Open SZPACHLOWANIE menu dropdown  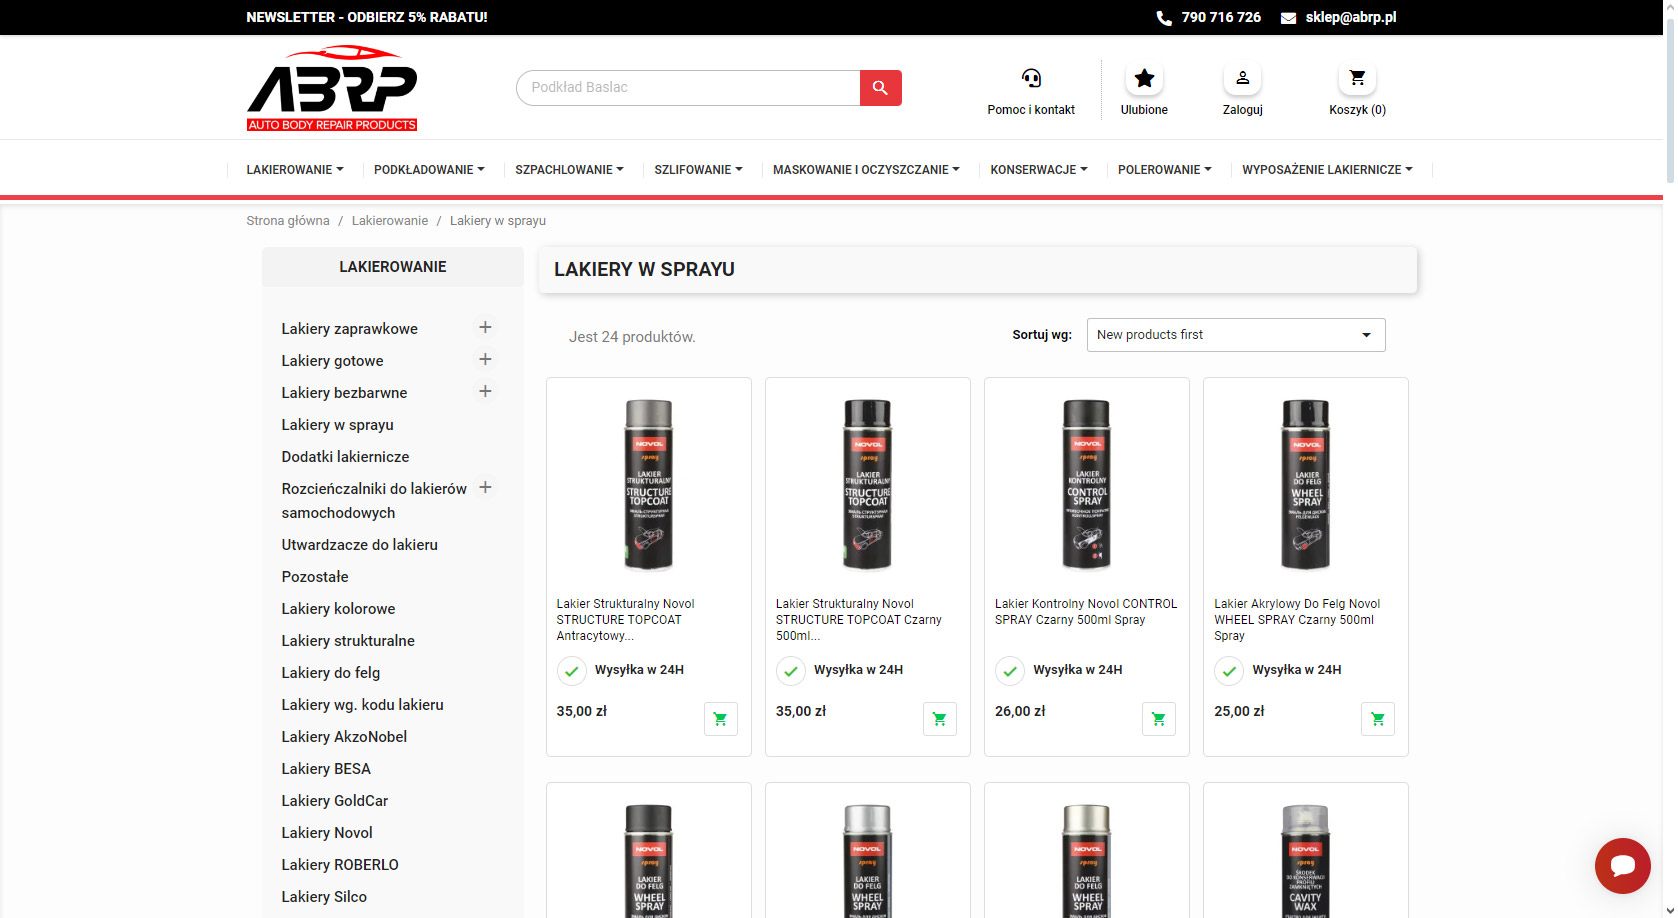(x=569, y=170)
